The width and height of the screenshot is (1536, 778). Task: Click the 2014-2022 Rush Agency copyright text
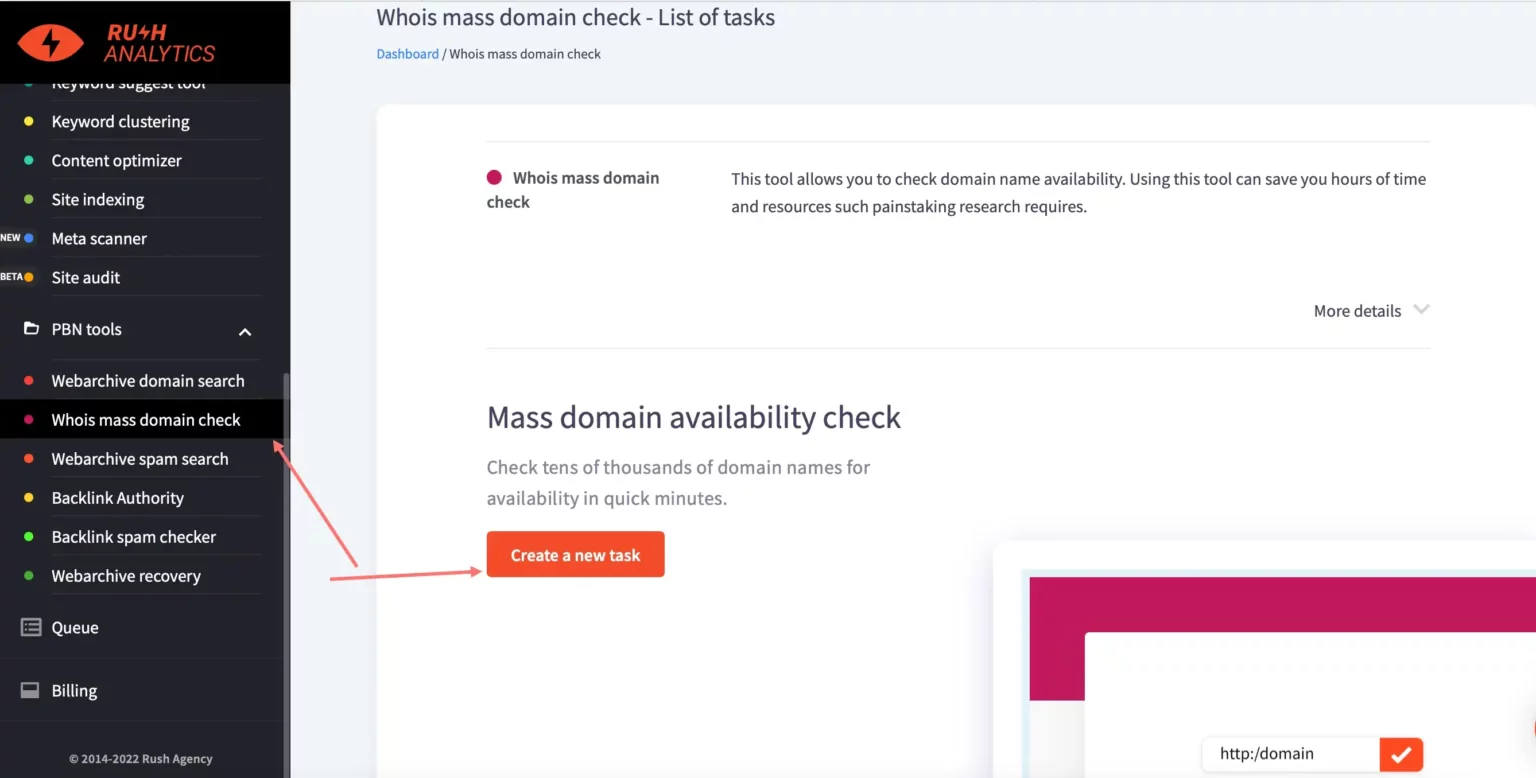point(141,758)
